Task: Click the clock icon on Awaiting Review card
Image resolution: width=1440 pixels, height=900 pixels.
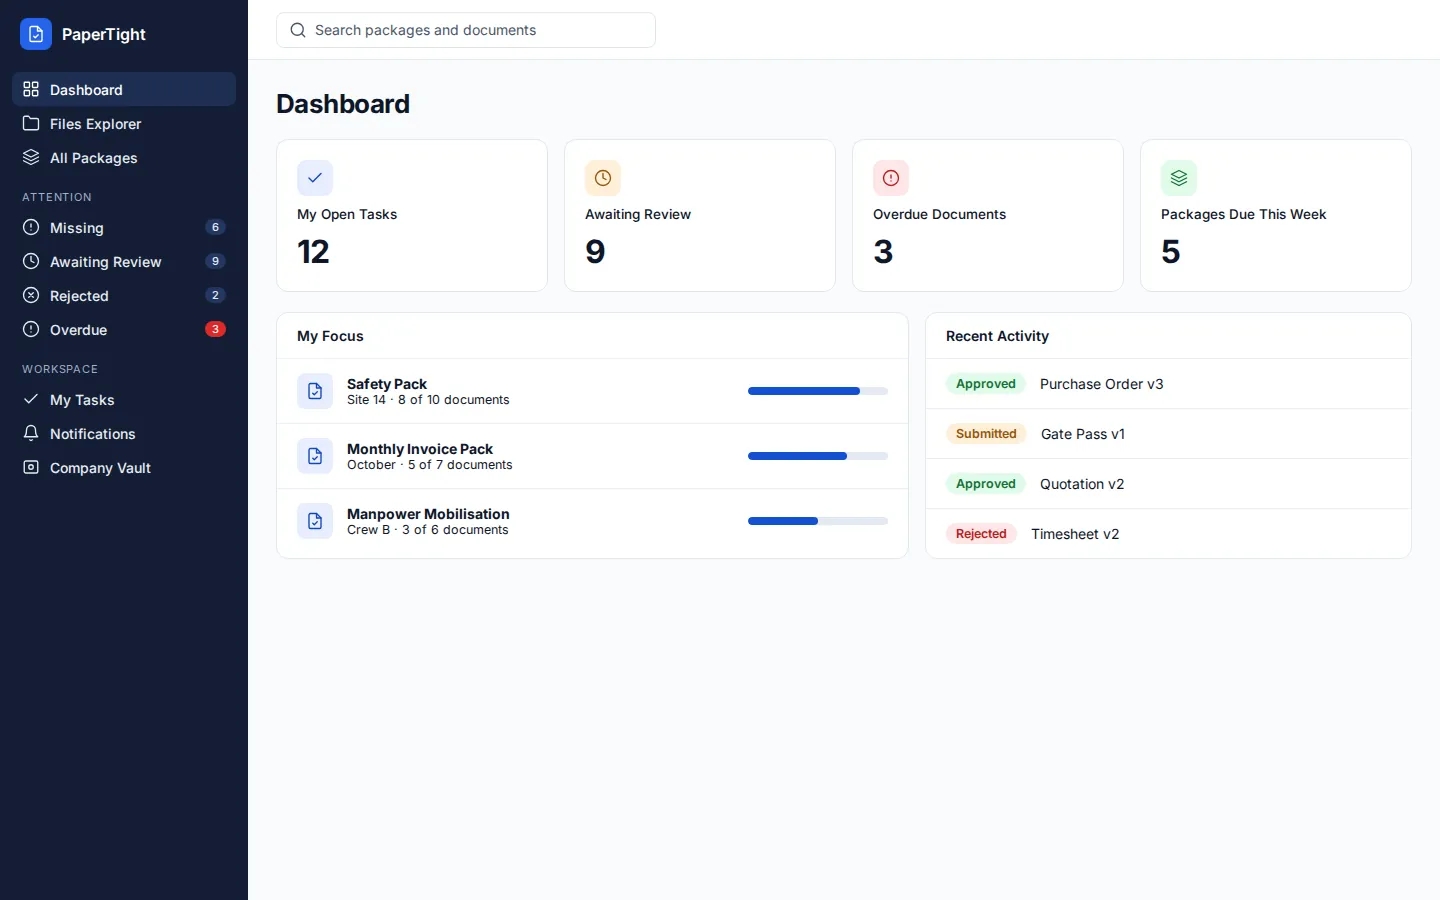Action: [603, 178]
